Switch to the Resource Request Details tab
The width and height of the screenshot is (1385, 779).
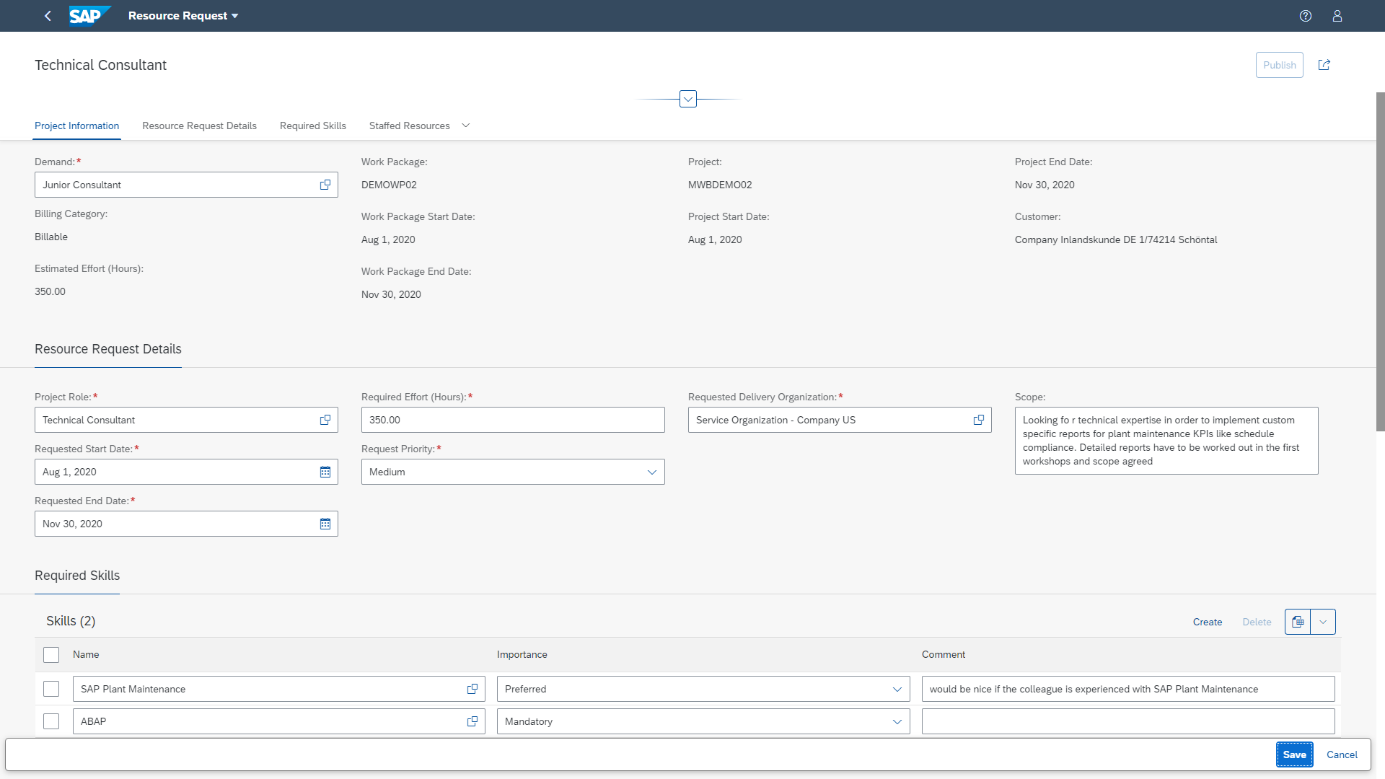point(199,126)
